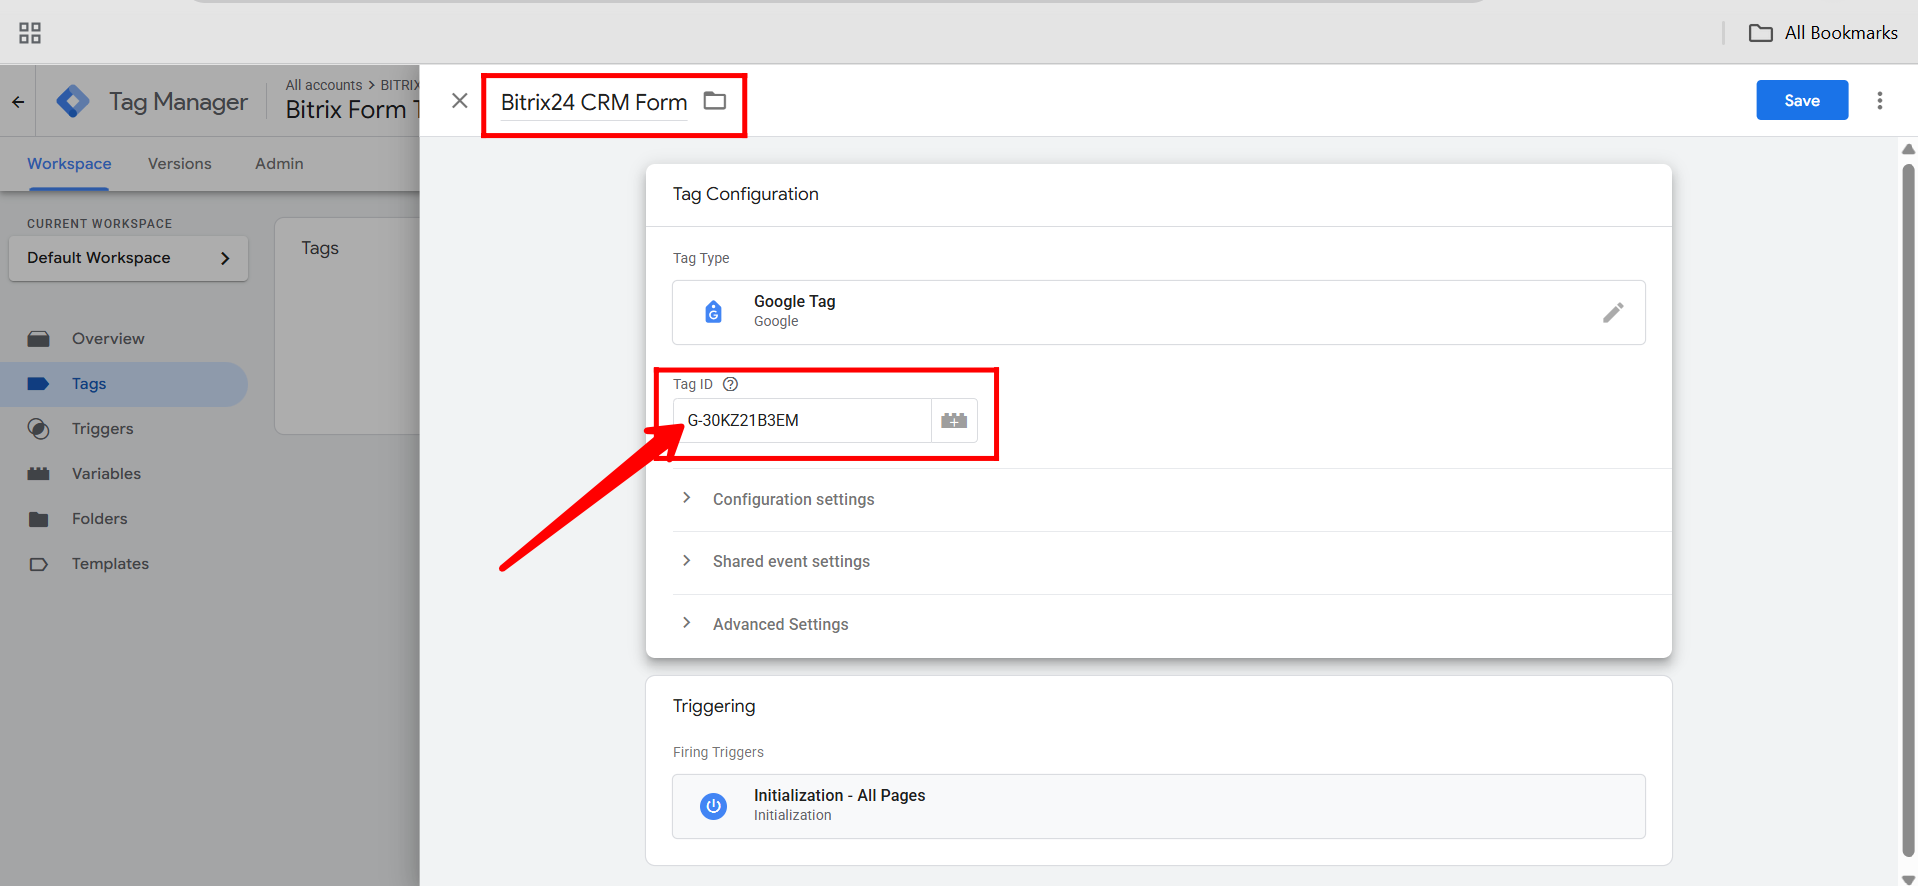Open the three-dot more actions menu

point(1880,100)
